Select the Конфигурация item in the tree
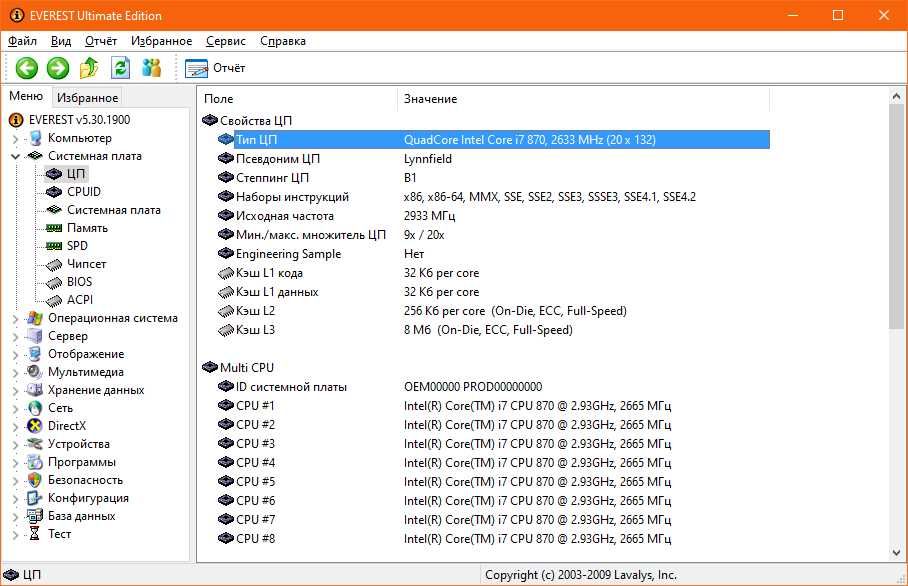Screen dimensions: 908x586 tap(89, 498)
